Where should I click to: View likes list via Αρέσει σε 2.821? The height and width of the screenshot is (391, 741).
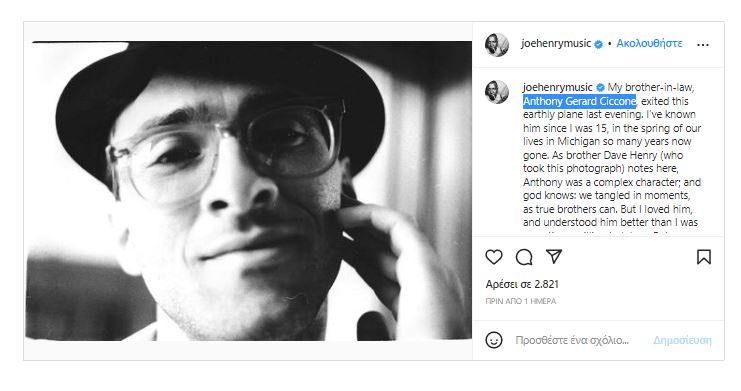click(x=522, y=284)
